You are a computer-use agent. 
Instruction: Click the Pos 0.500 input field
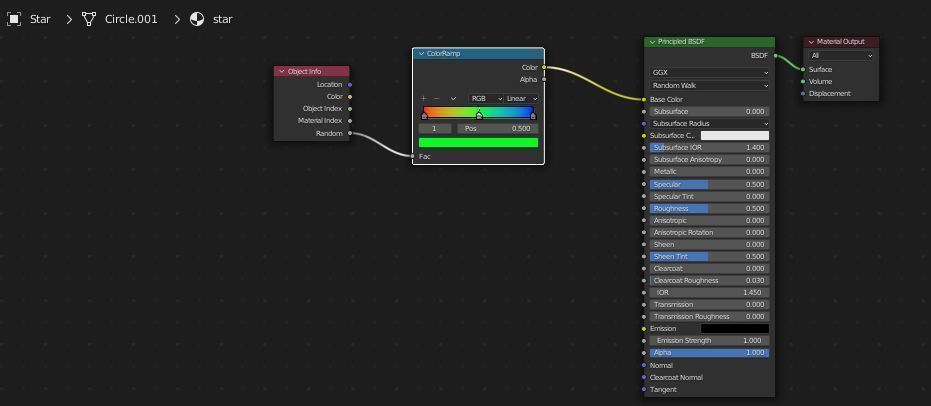498,128
